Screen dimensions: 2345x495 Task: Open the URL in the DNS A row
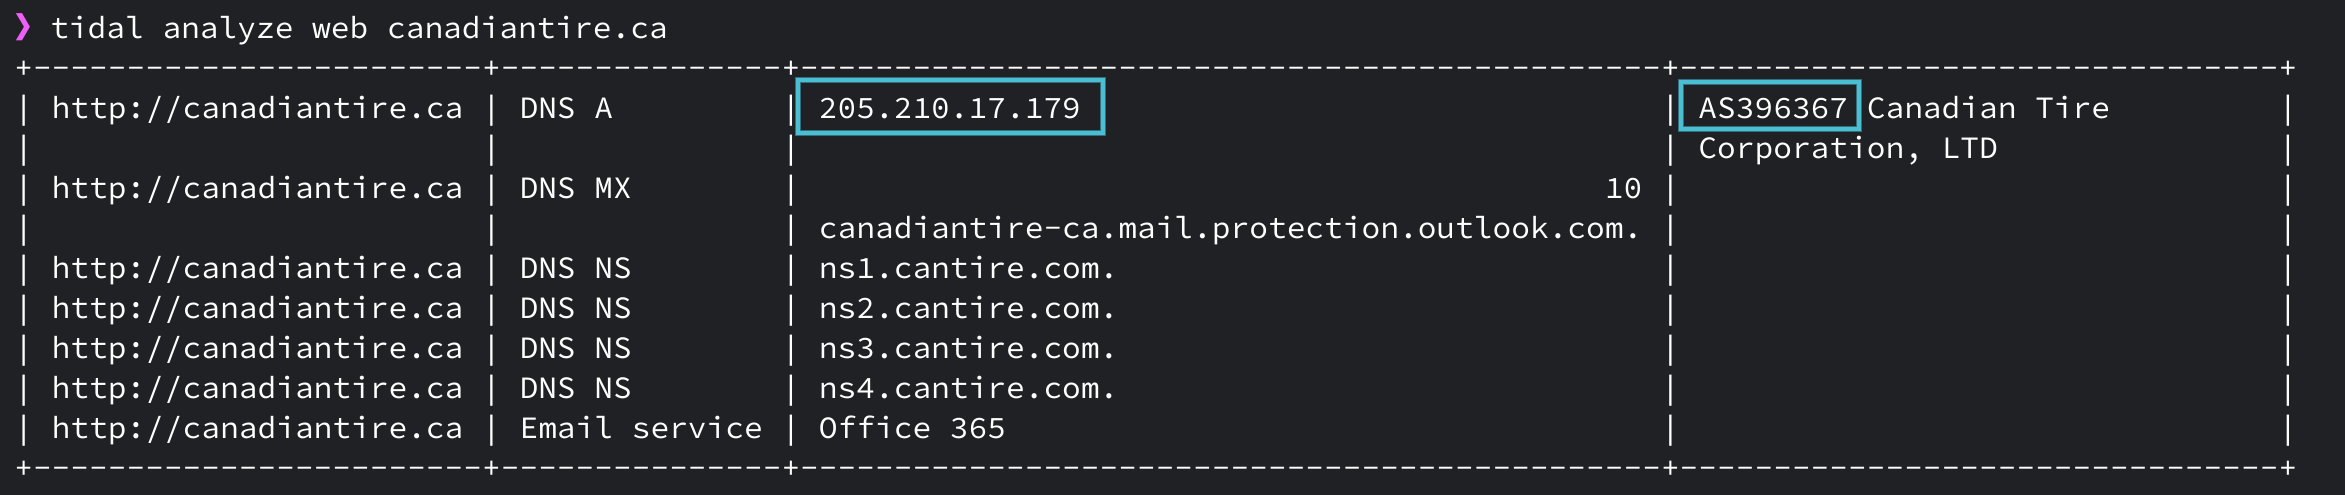pos(257,108)
